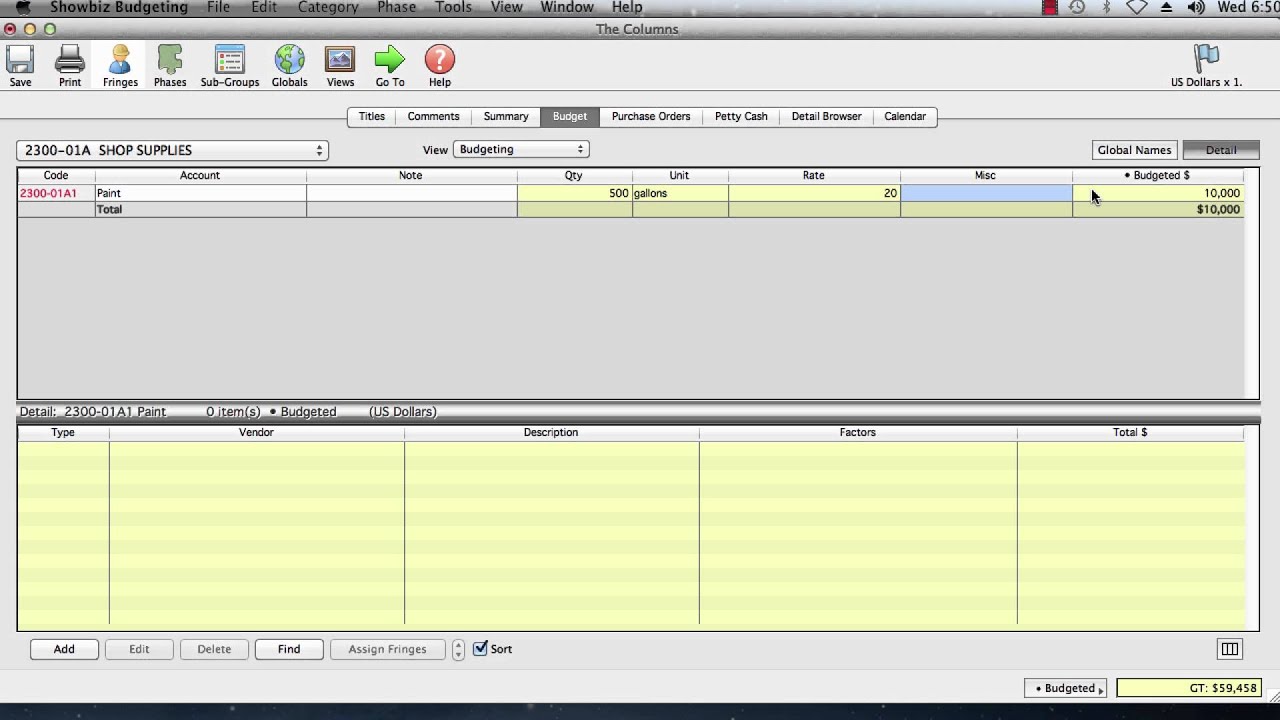Click the GT: $59,458 grand total field
The image size is (1280, 720).
point(1188,688)
